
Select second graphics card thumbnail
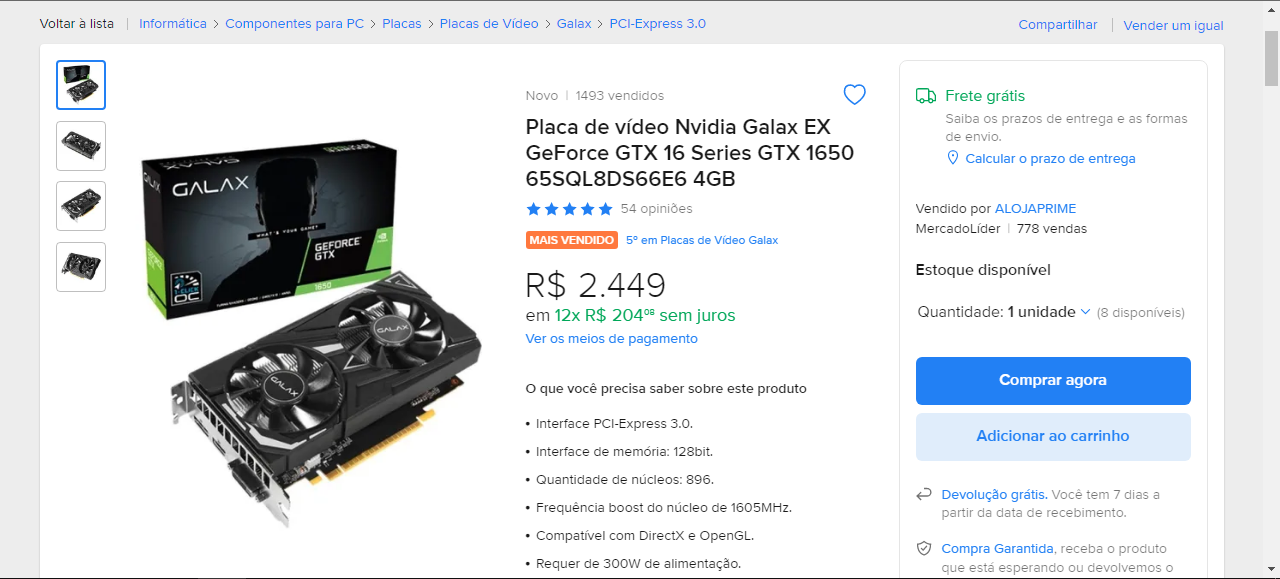[81, 146]
